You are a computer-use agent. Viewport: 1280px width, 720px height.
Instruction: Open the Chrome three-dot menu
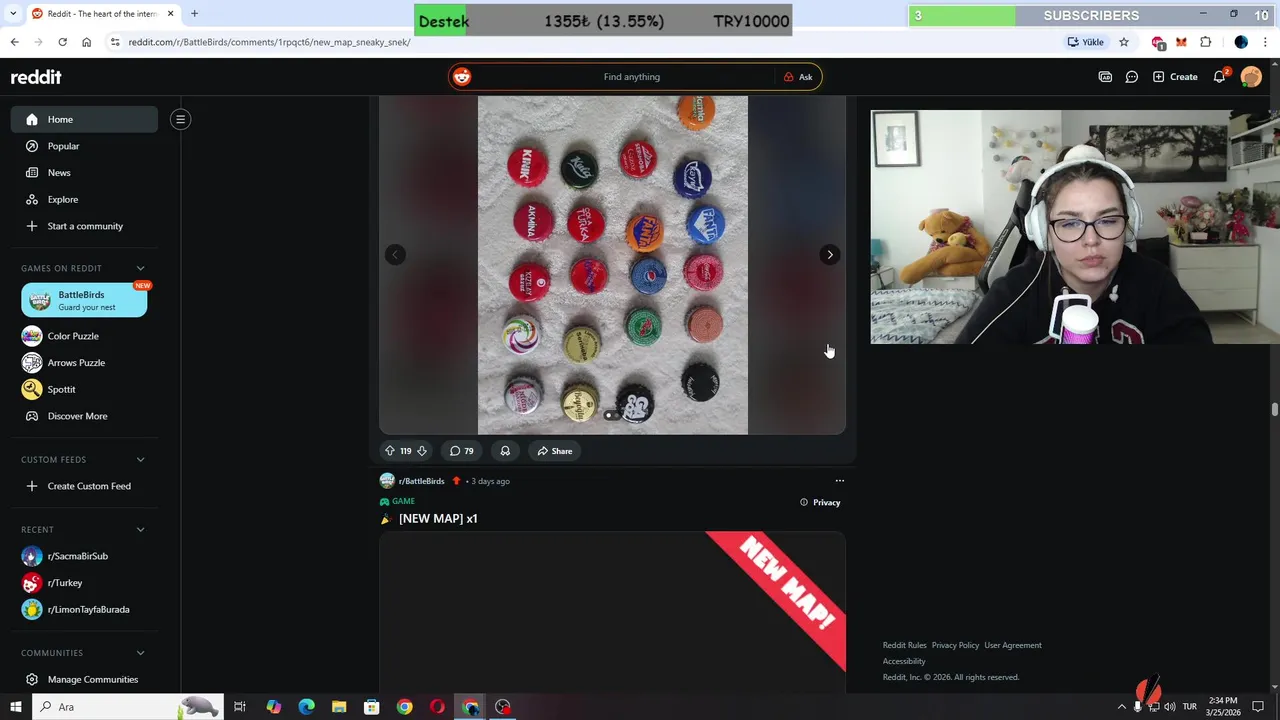(1266, 42)
